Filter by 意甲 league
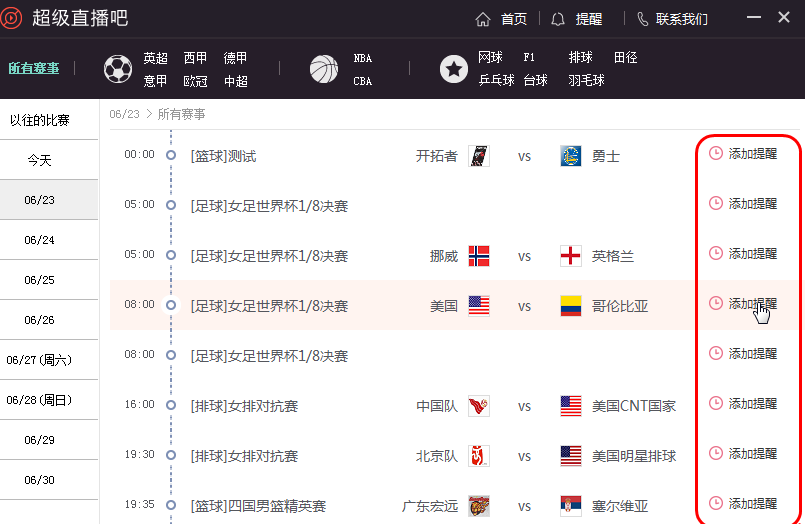Viewport: 805px width, 524px height. tap(156, 81)
